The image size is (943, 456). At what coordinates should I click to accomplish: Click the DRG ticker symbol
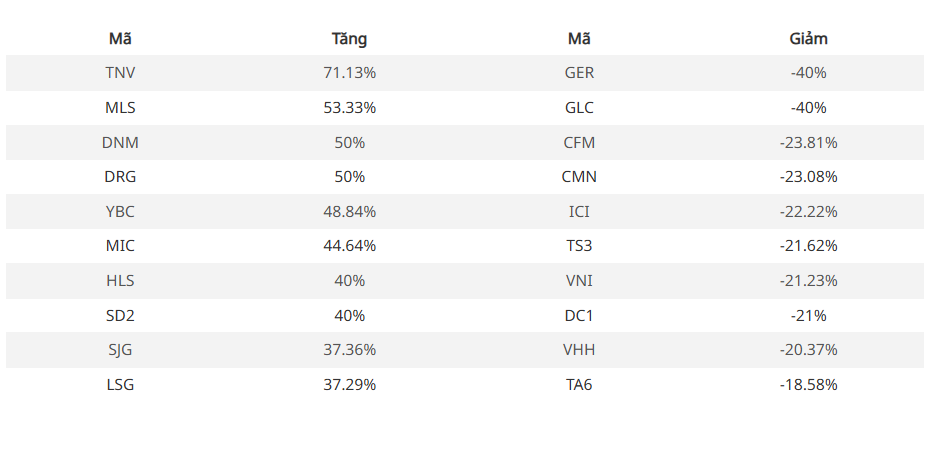pos(120,177)
